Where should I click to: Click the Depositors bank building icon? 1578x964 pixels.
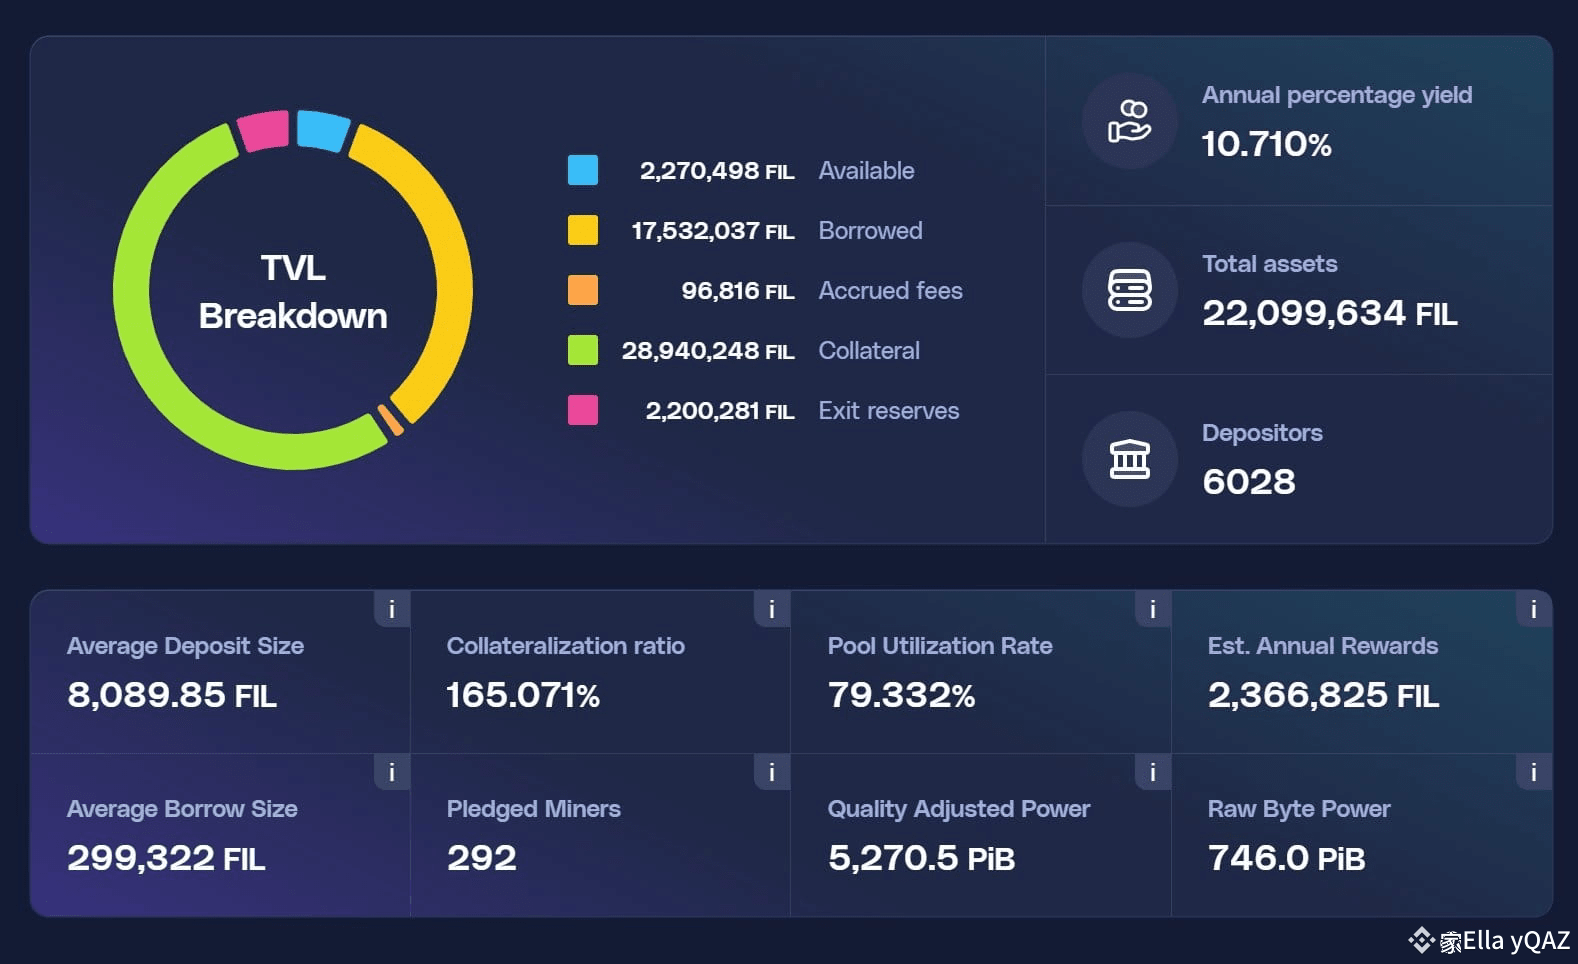pyautogui.click(x=1130, y=459)
